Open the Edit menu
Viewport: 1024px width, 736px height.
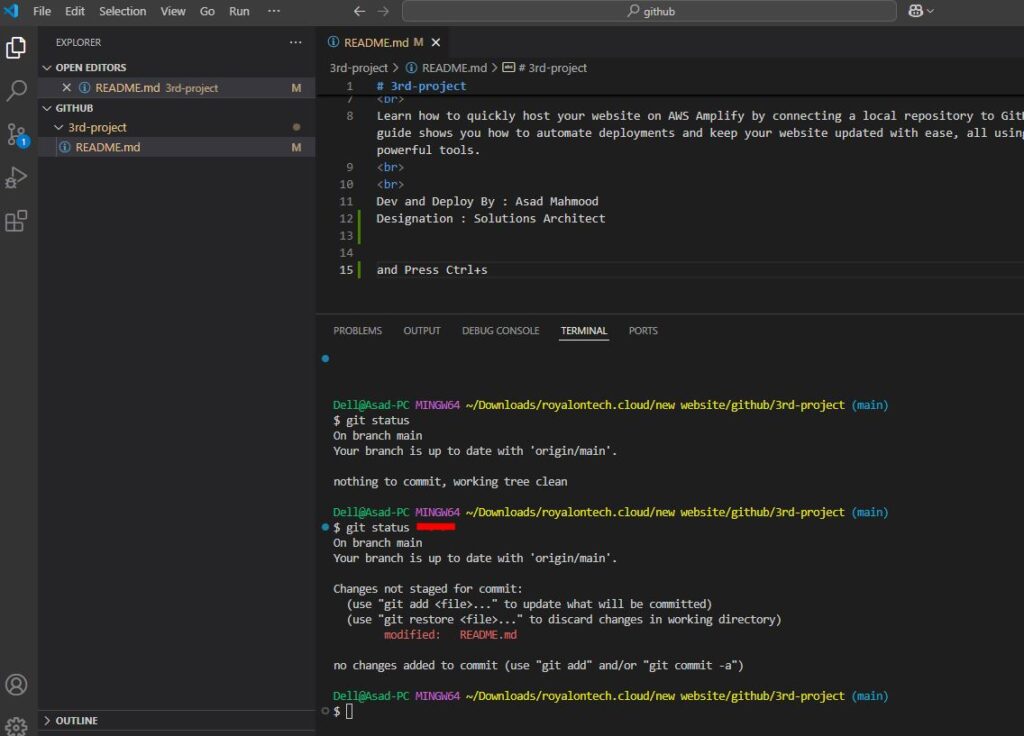74,11
